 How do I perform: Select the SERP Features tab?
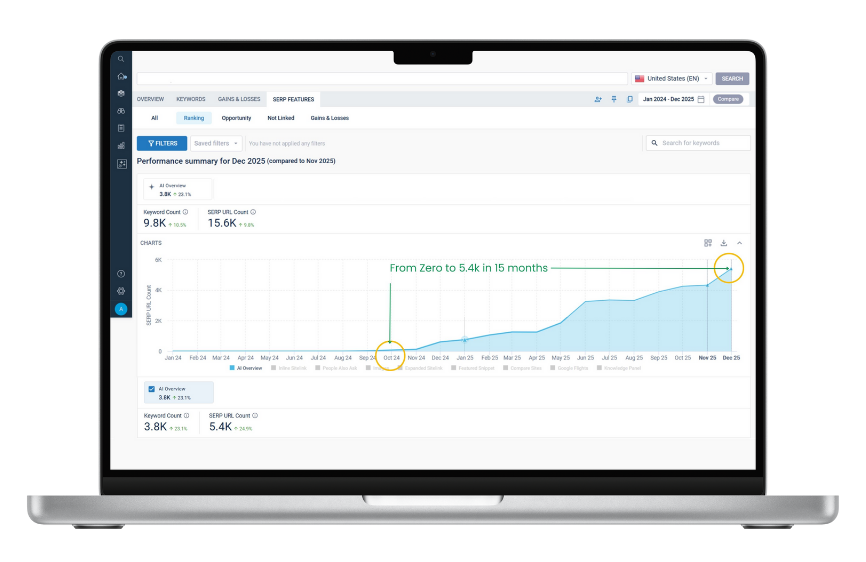(293, 99)
